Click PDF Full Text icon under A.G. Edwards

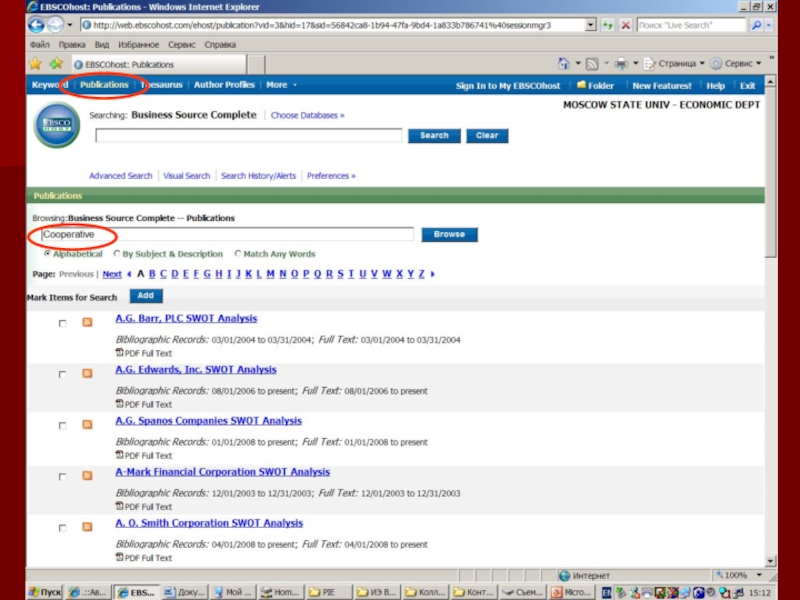pos(119,404)
